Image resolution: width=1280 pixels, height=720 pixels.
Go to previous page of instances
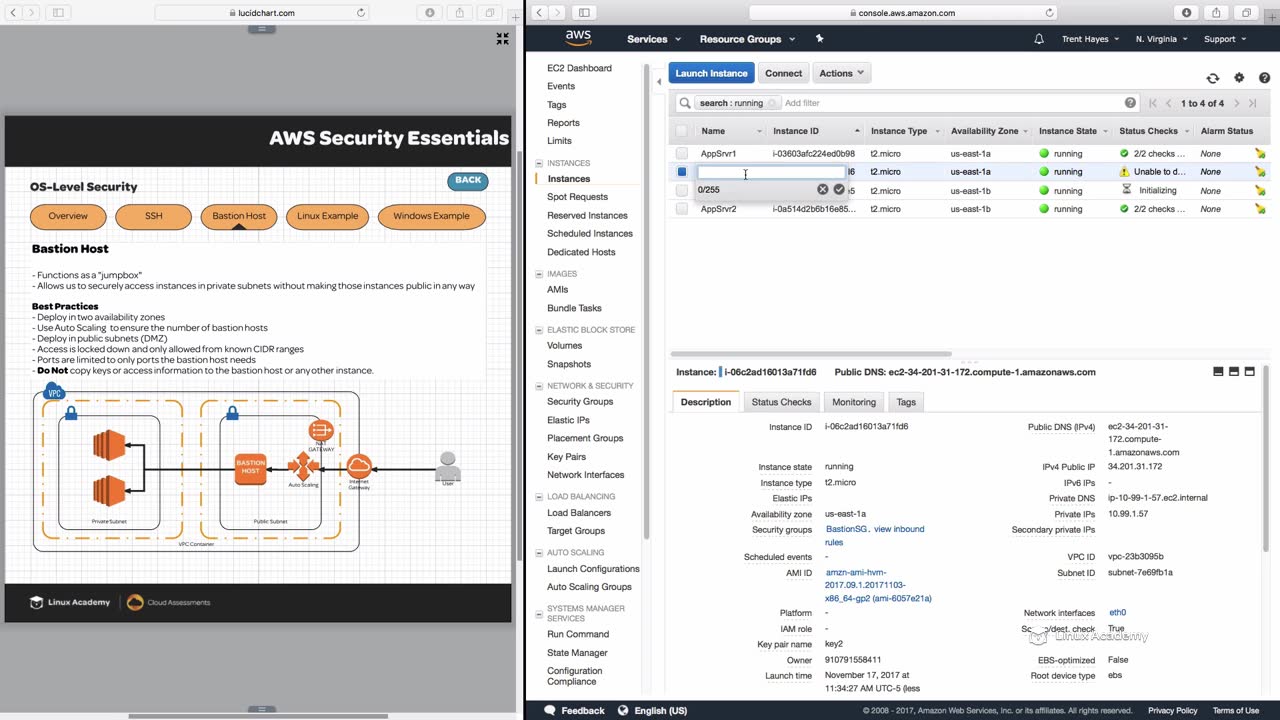pyautogui.click(x=1168, y=103)
